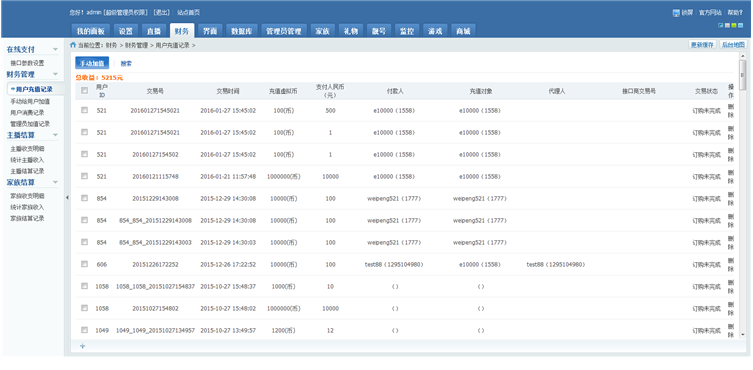Check the row for transaction 20151226172252
Screen dimensions: 753x370
pos(85,264)
